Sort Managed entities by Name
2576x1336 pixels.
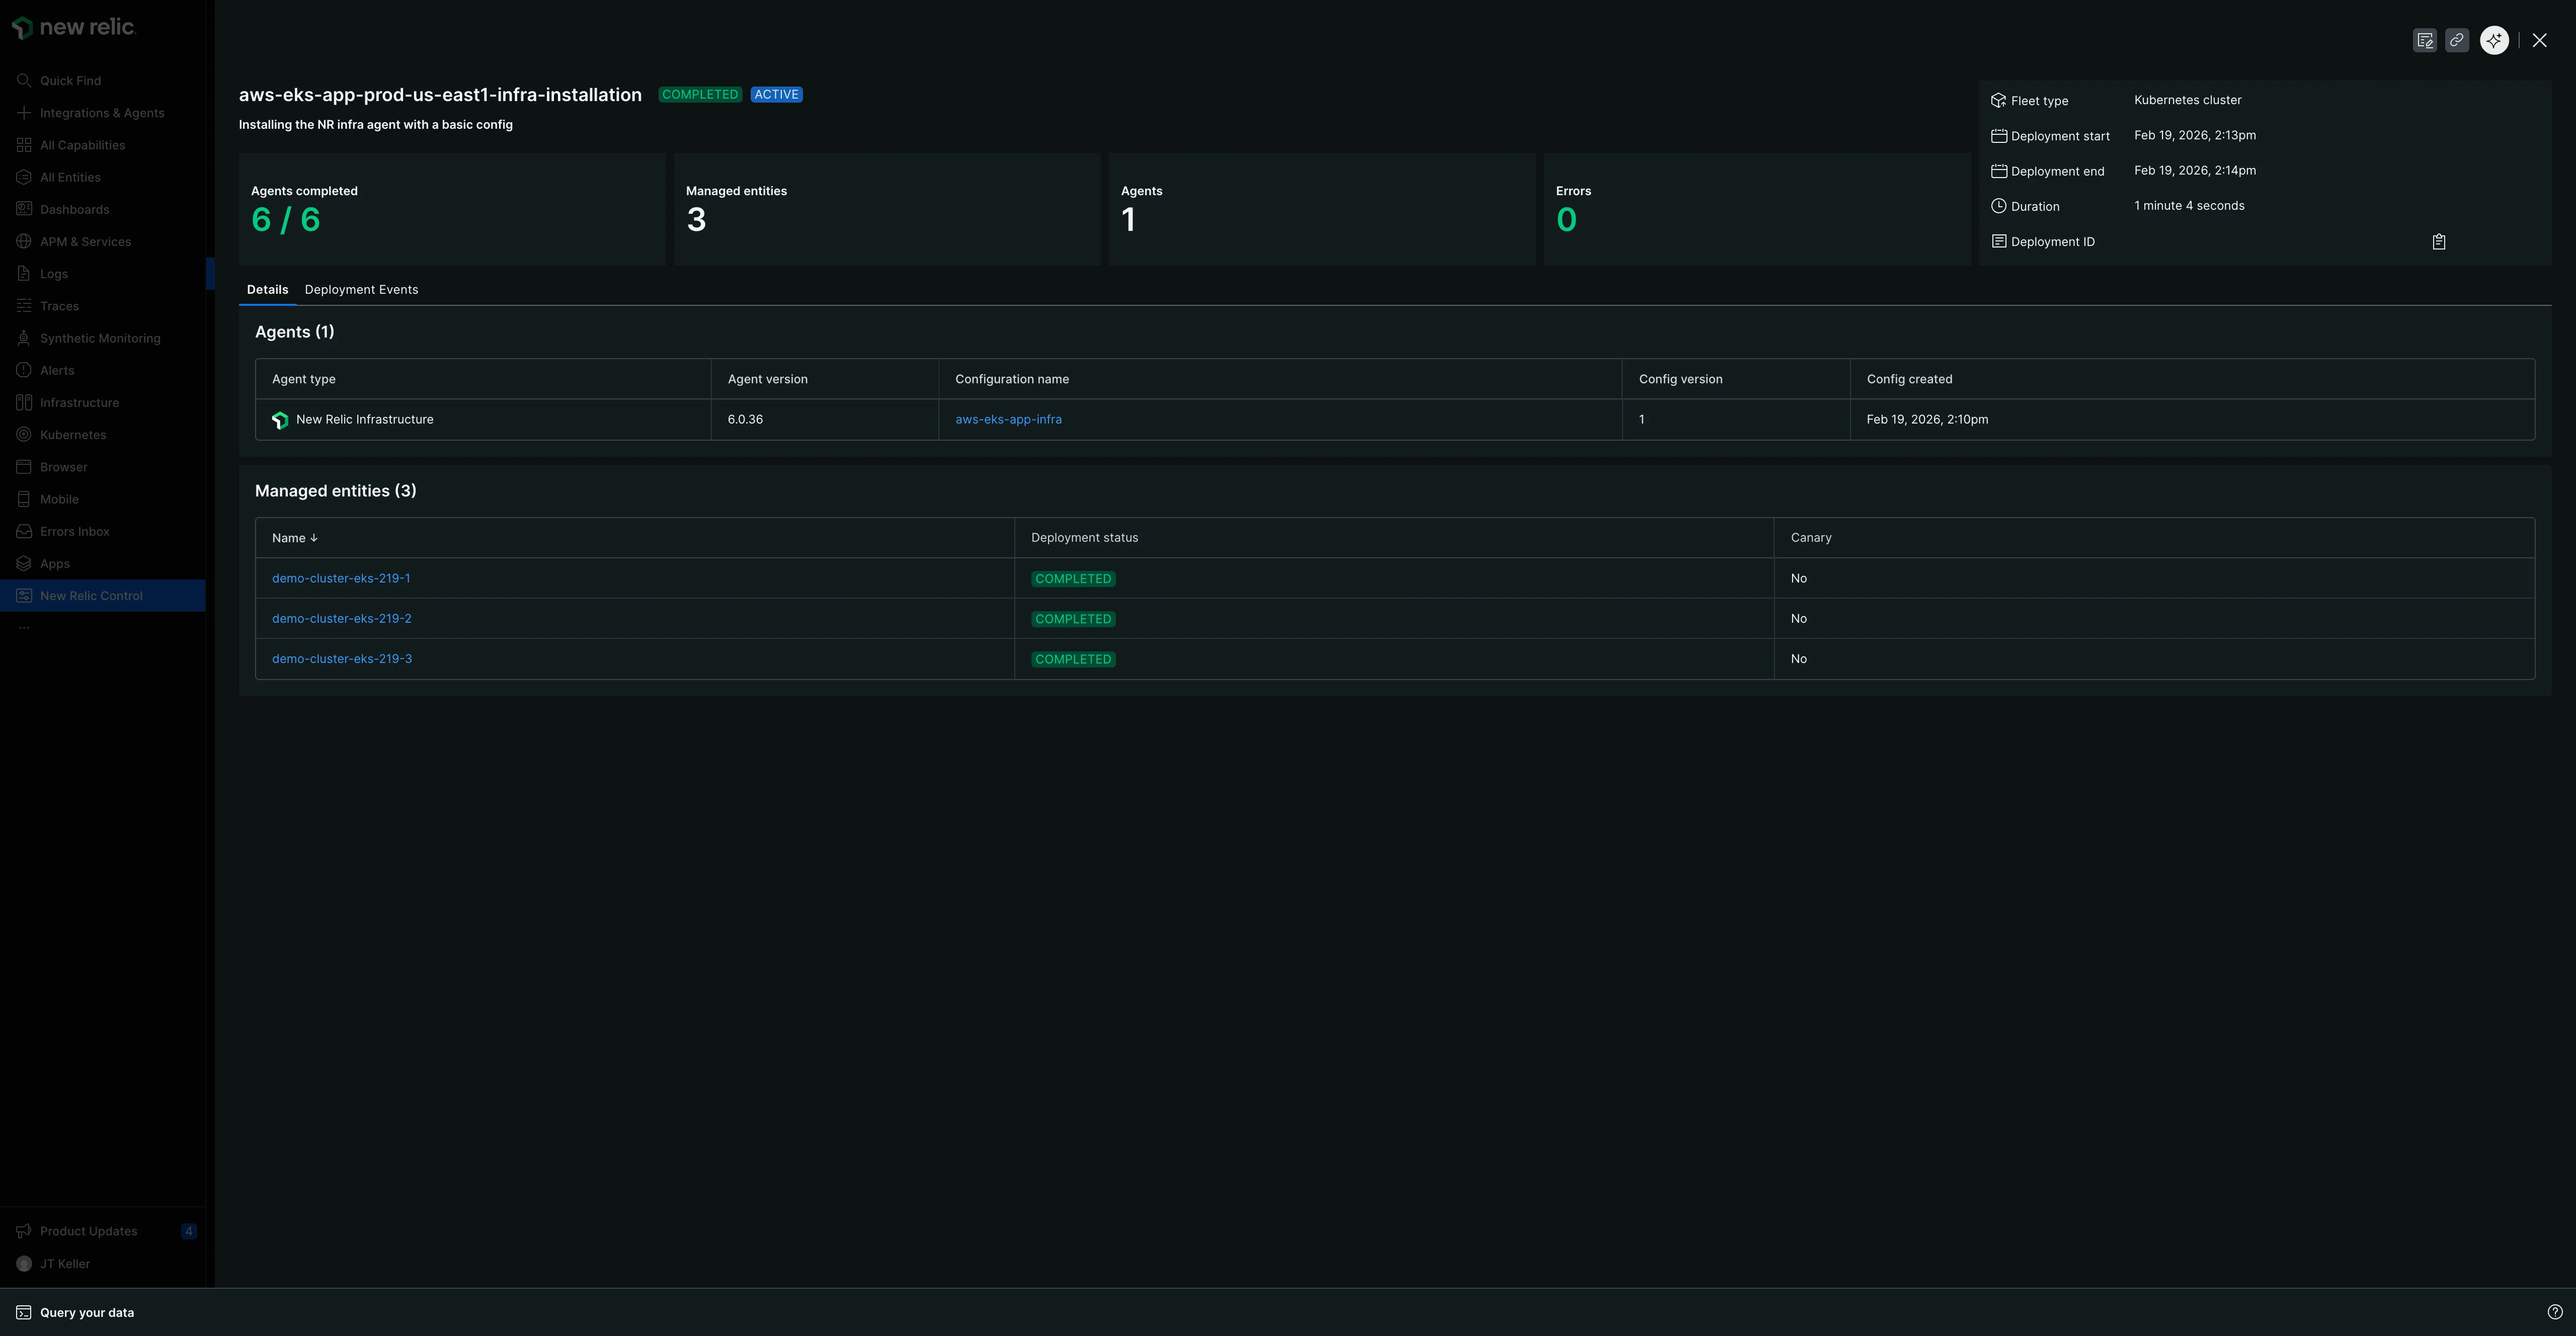(x=294, y=537)
